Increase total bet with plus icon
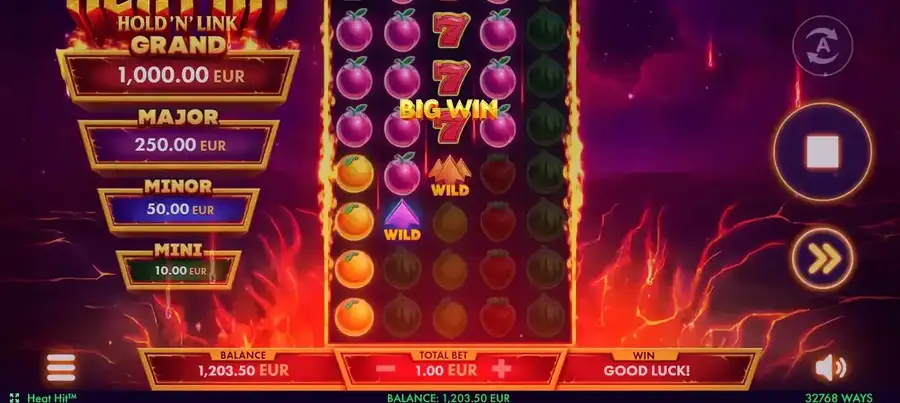This screenshot has height=403, width=900. [x=501, y=369]
